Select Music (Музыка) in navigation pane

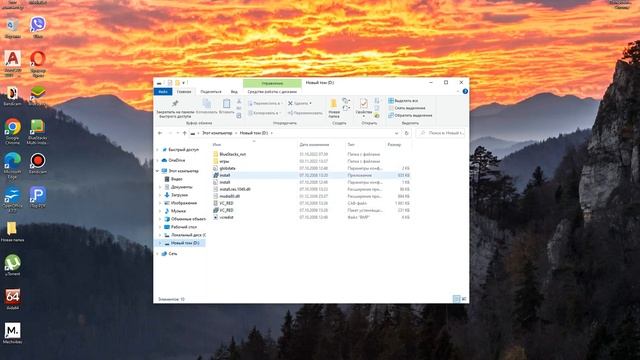178,211
